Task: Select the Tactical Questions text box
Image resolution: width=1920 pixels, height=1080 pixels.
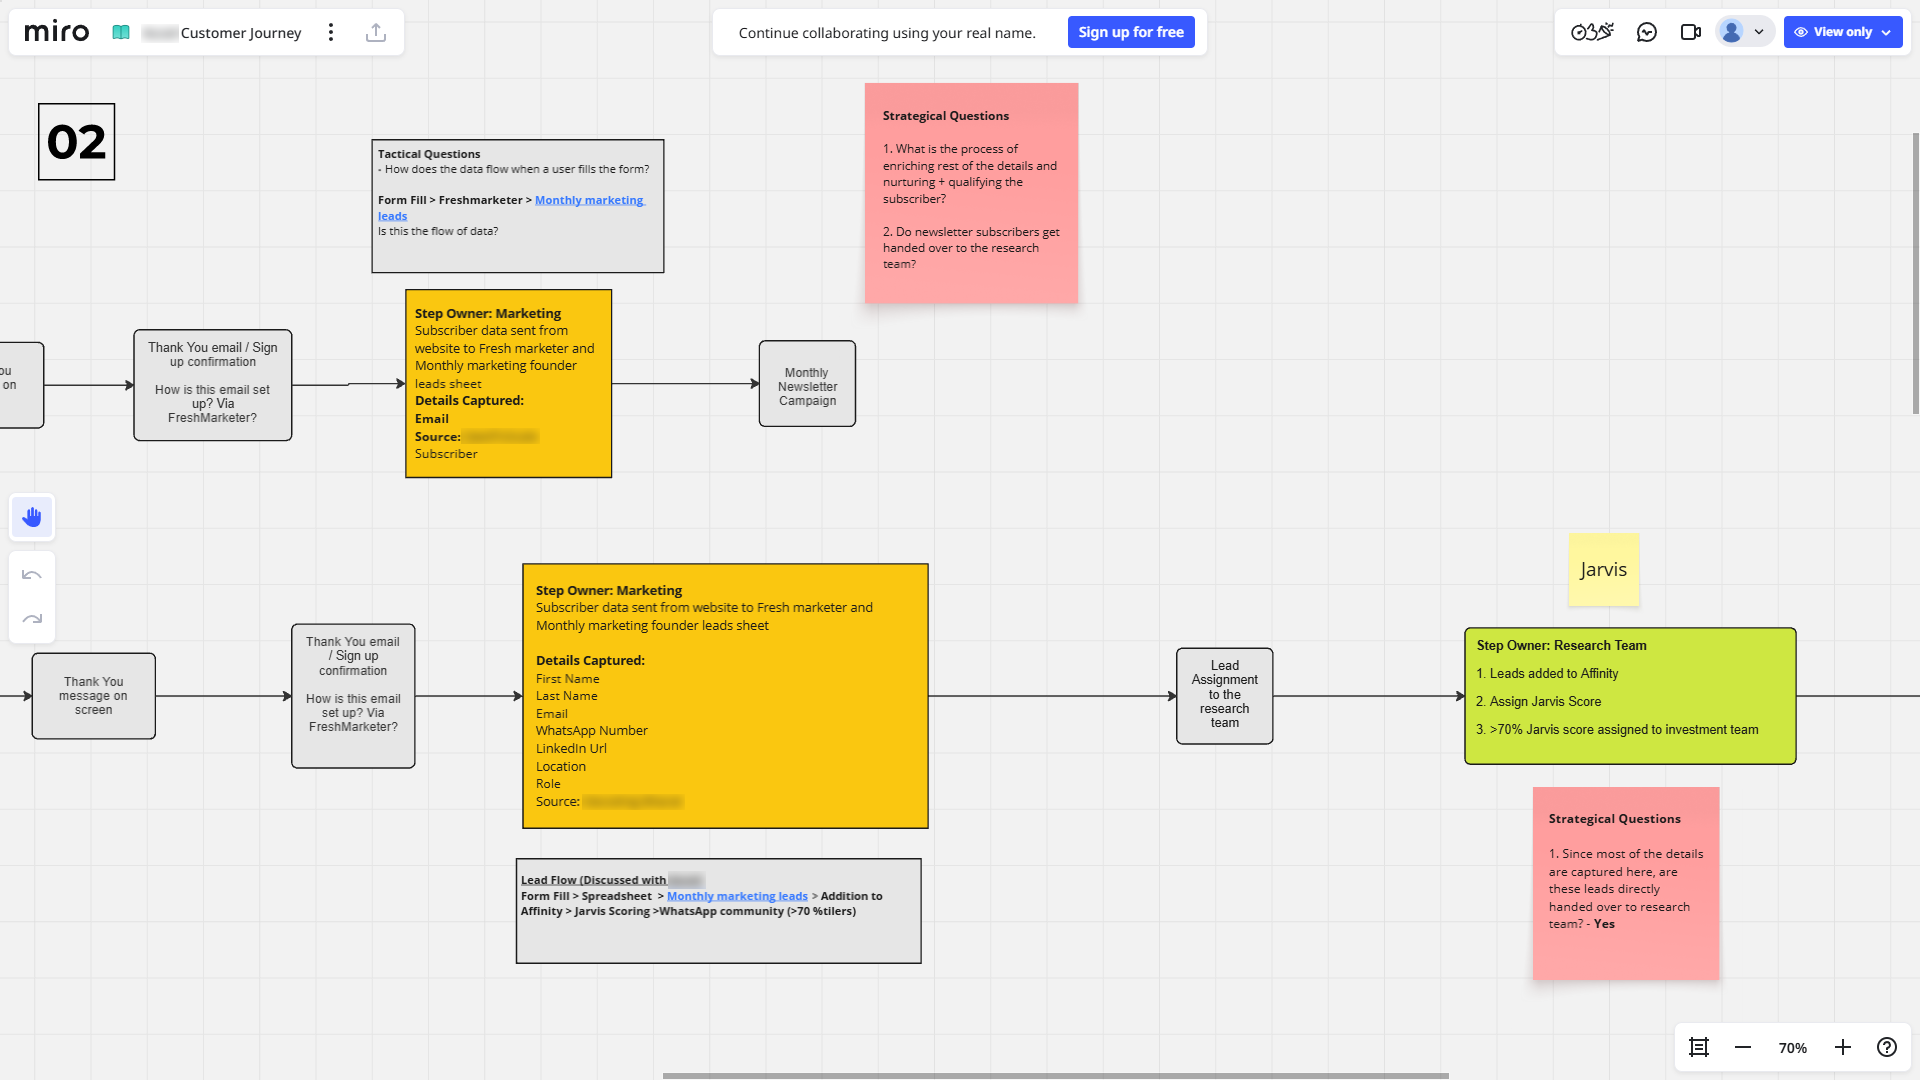Action: [x=518, y=206]
